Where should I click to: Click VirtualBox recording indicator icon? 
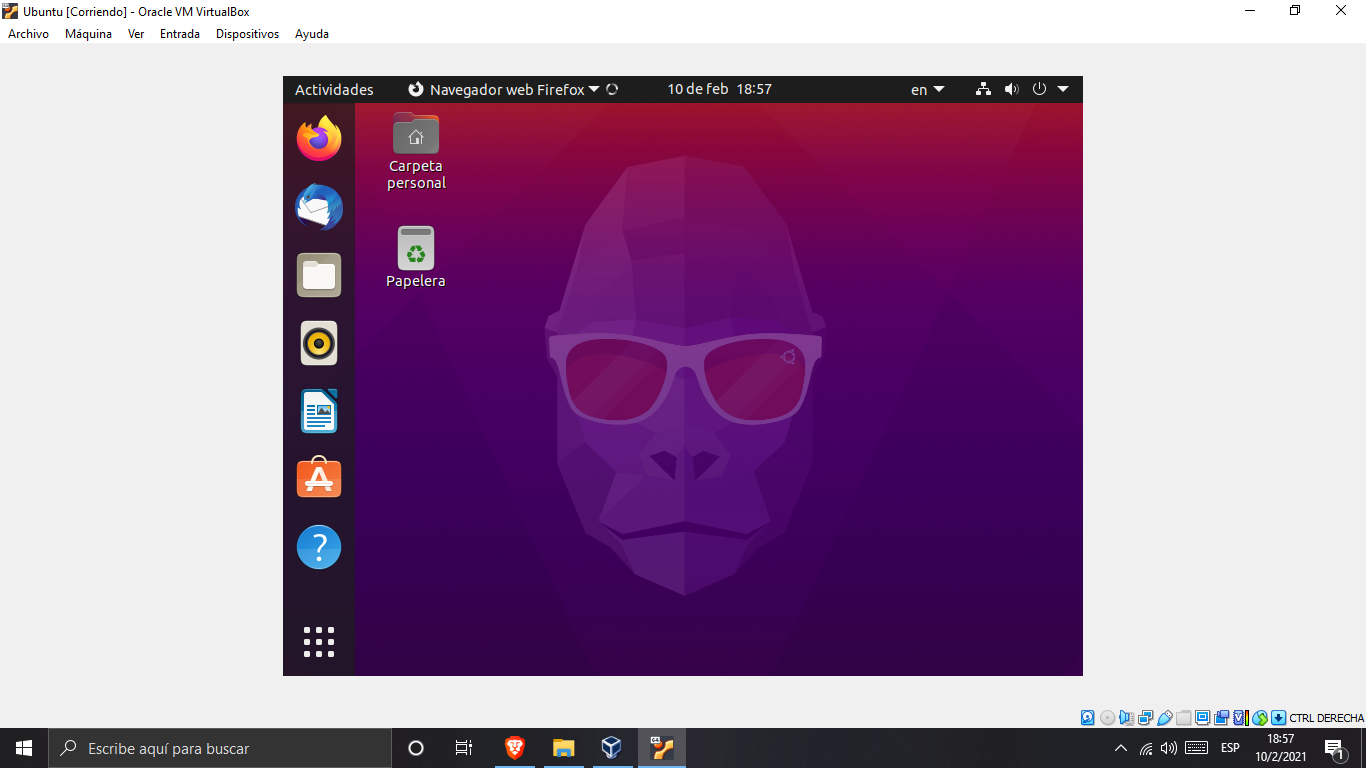click(1222, 718)
